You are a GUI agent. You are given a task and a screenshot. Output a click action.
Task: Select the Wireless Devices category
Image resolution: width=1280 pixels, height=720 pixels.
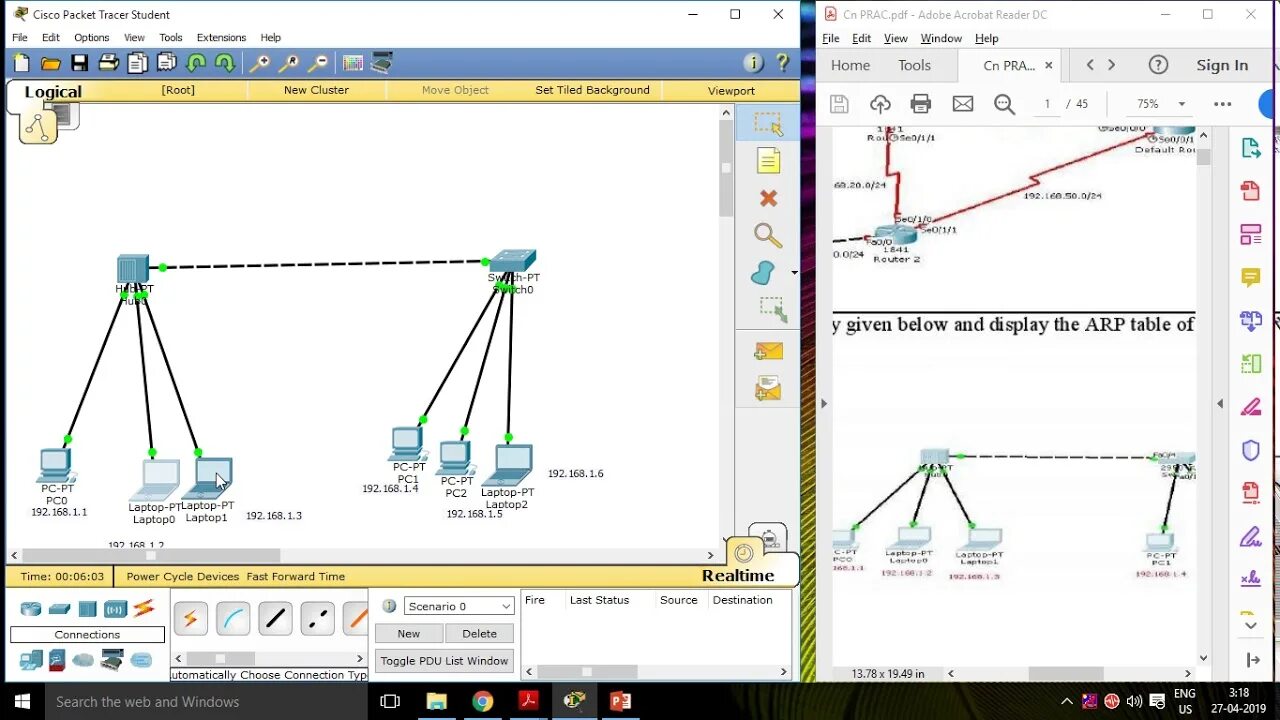point(115,608)
